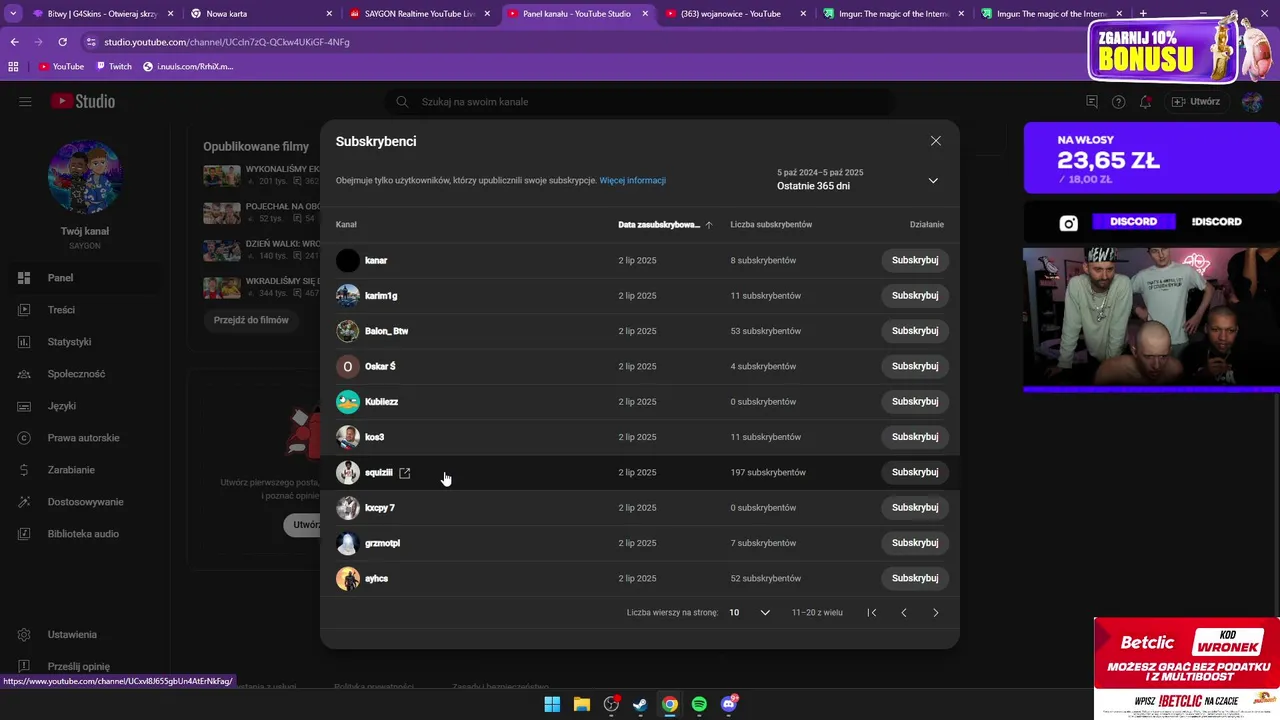Image resolution: width=1280 pixels, height=720 pixels.
Task: Open Treści in sidebar
Action: click(x=85, y=310)
